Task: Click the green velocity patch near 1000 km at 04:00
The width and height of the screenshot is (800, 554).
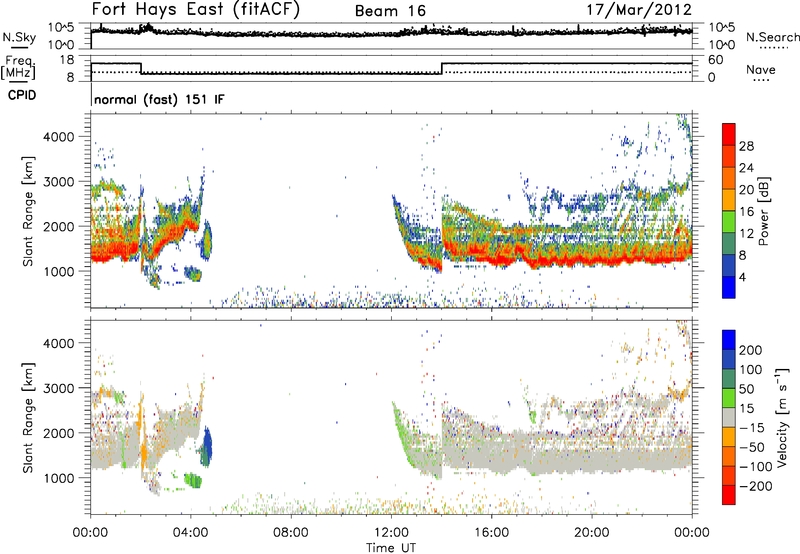Action: (x=193, y=480)
